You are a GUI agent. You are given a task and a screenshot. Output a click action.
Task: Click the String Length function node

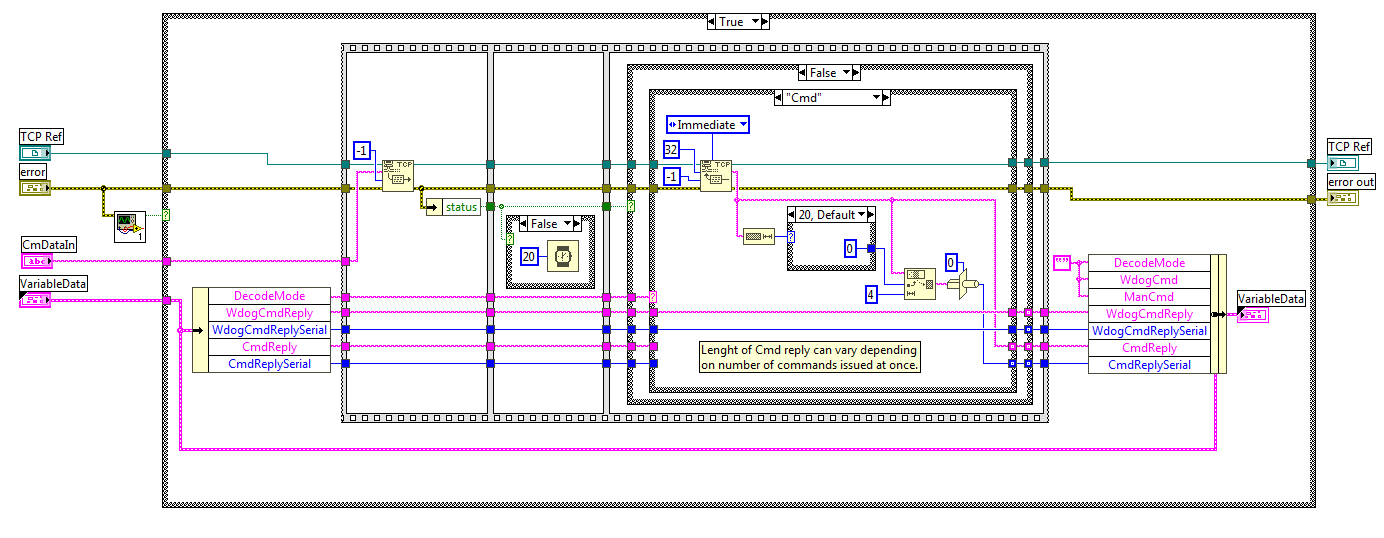click(x=759, y=236)
